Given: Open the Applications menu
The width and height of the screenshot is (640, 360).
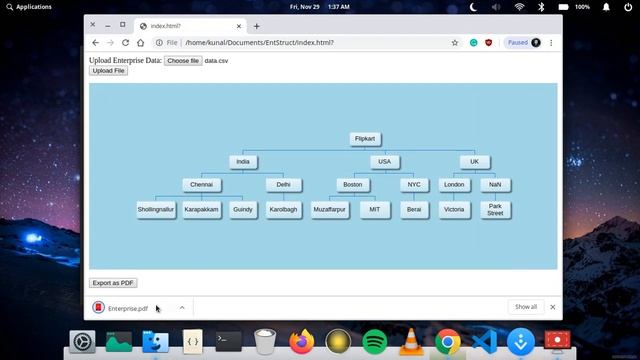Looking at the screenshot, I should pyautogui.click(x=29, y=7).
